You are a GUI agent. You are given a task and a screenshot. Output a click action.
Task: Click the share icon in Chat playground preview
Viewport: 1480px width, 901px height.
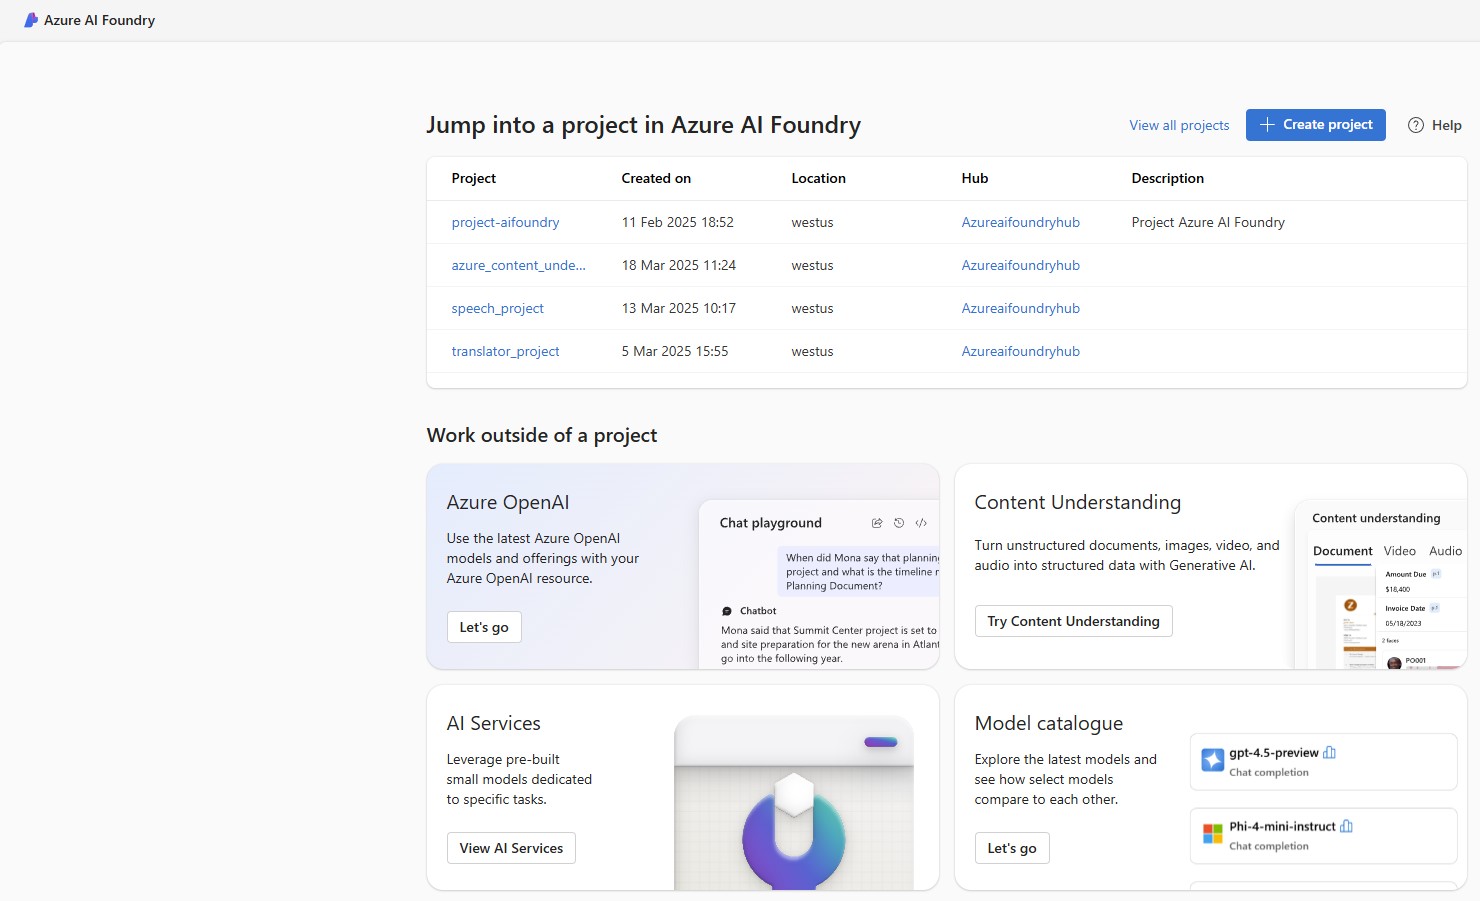[x=877, y=523]
